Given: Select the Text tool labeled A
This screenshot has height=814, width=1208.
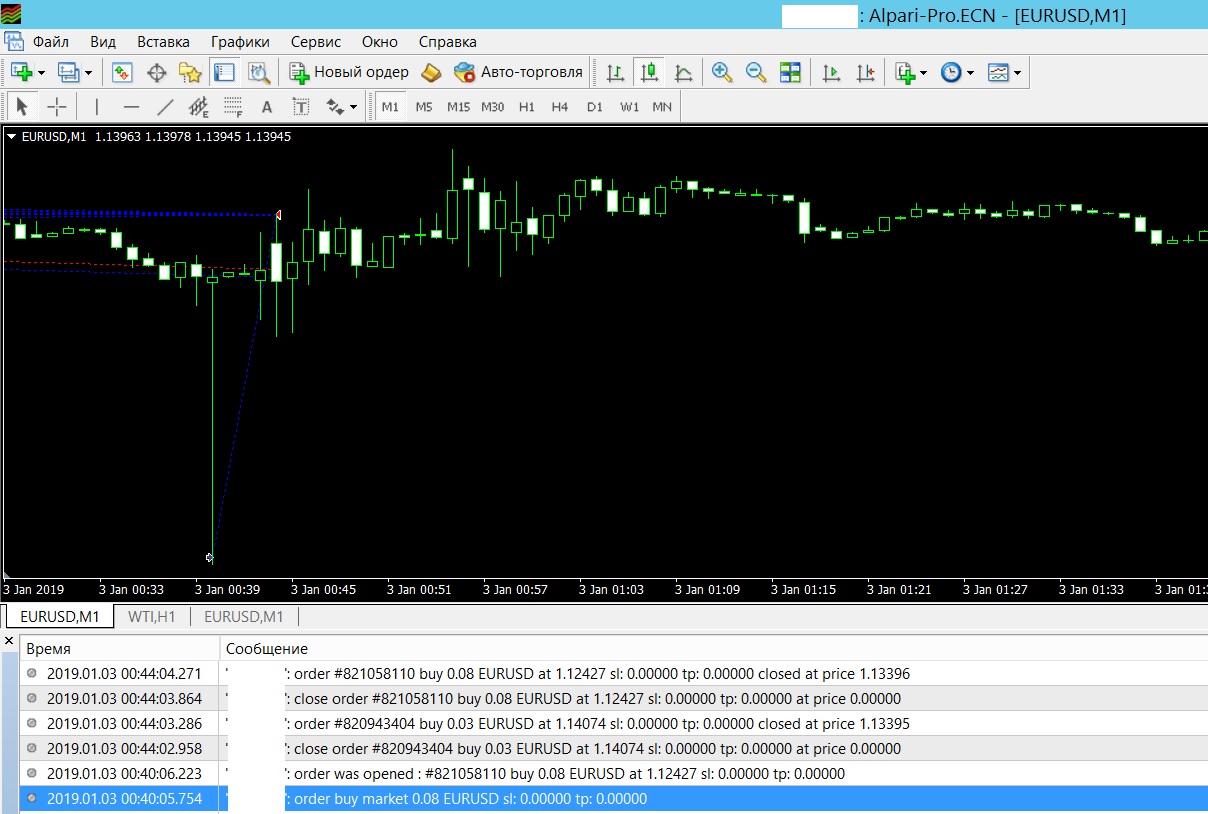Looking at the screenshot, I should 267,106.
